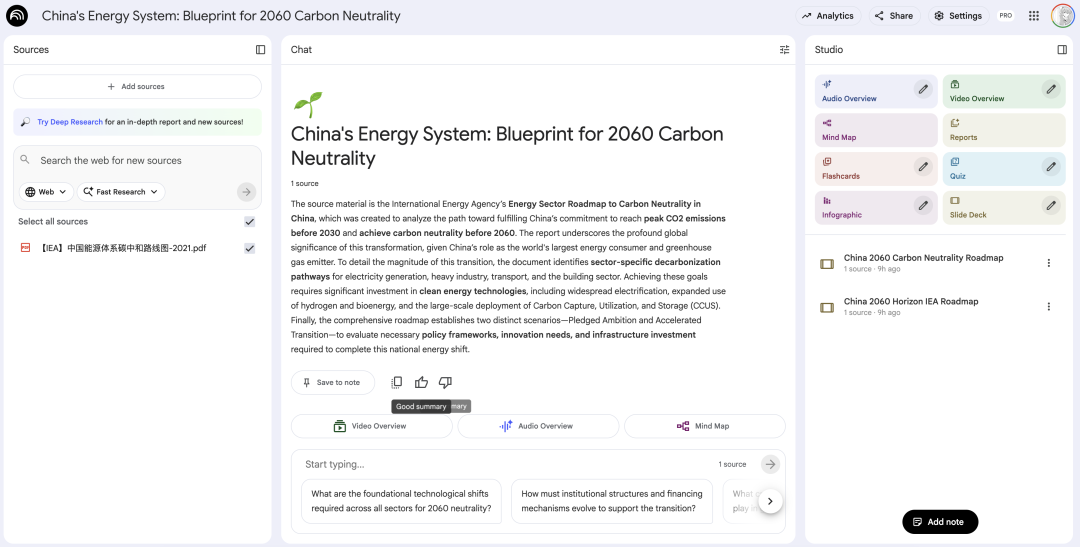Open the user account avatar
The image size is (1080, 547).
[1063, 16]
